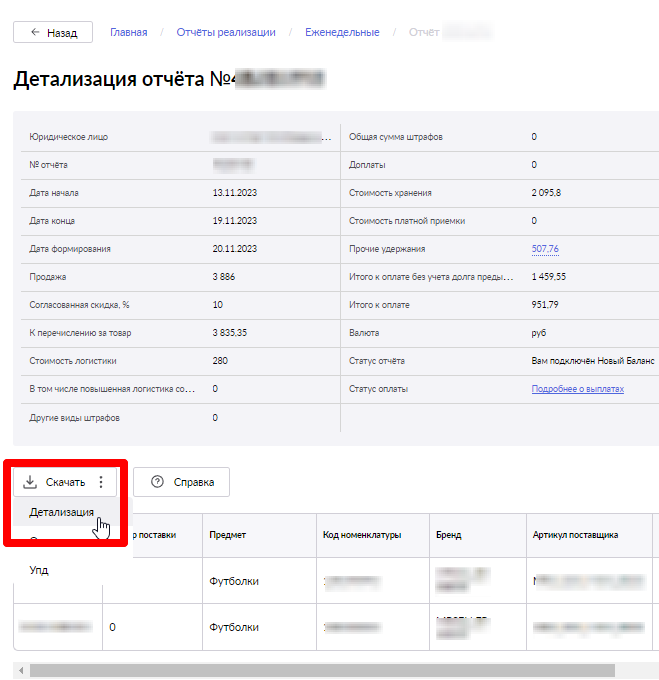Open the 507,76 Прочие удержания link
Viewport: 659px width, 680px height.
pos(545,249)
